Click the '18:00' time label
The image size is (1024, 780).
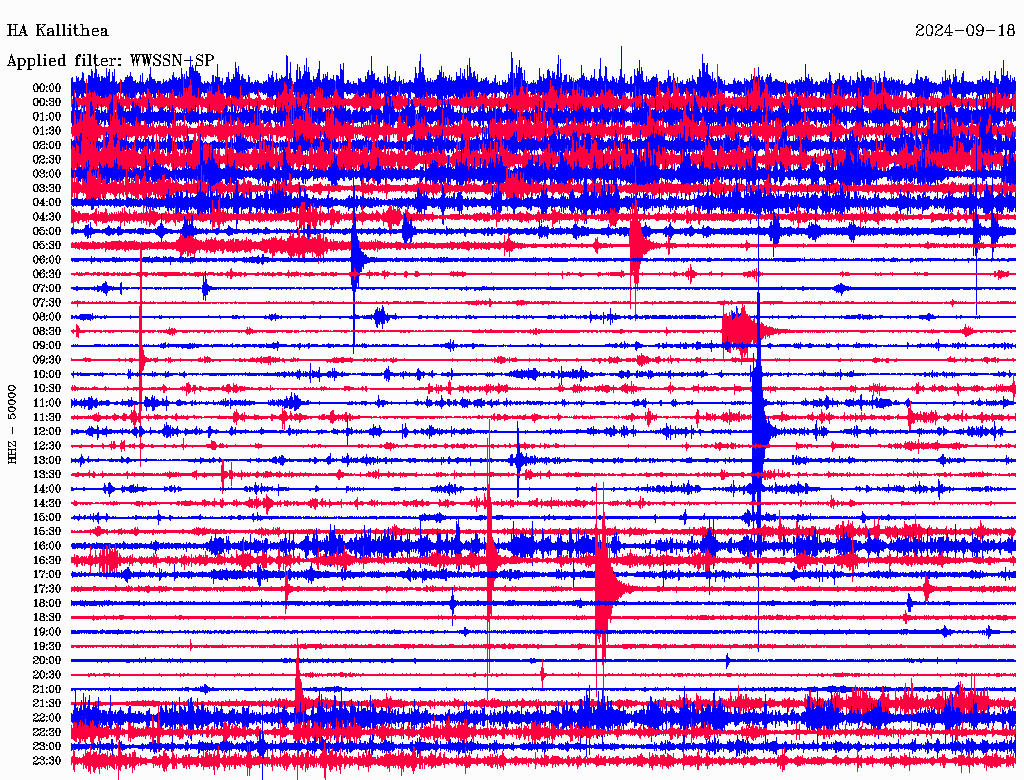click(47, 603)
